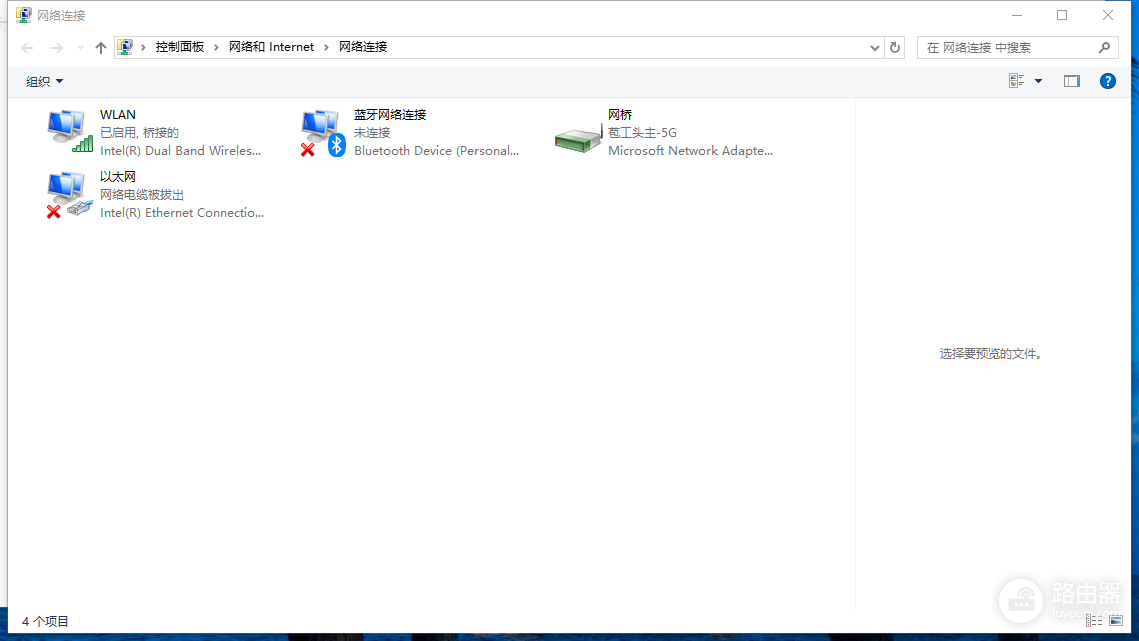The height and width of the screenshot is (641, 1139).
Task: Expand the chevron before 控制面板 breadcrumb
Action: click(x=143, y=47)
